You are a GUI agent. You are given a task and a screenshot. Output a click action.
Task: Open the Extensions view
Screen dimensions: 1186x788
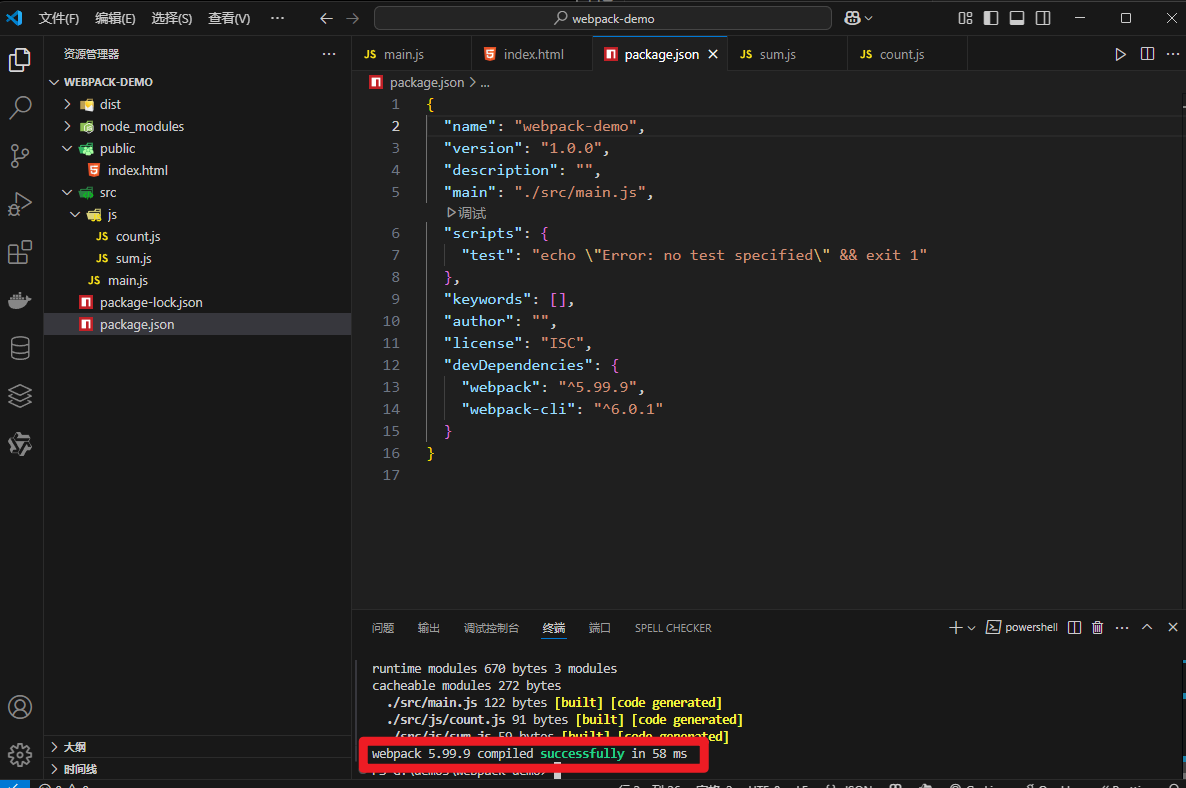click(x=20, y=252)
